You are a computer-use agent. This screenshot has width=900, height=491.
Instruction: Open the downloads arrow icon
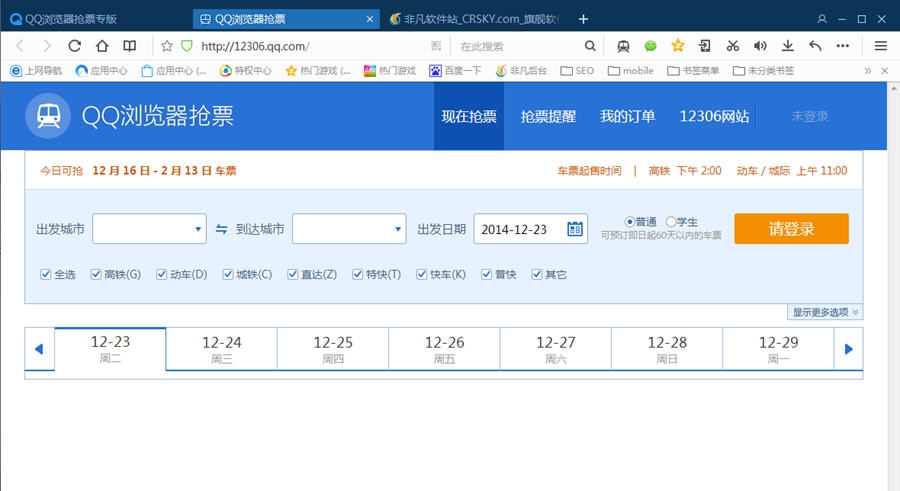(788, 46)
